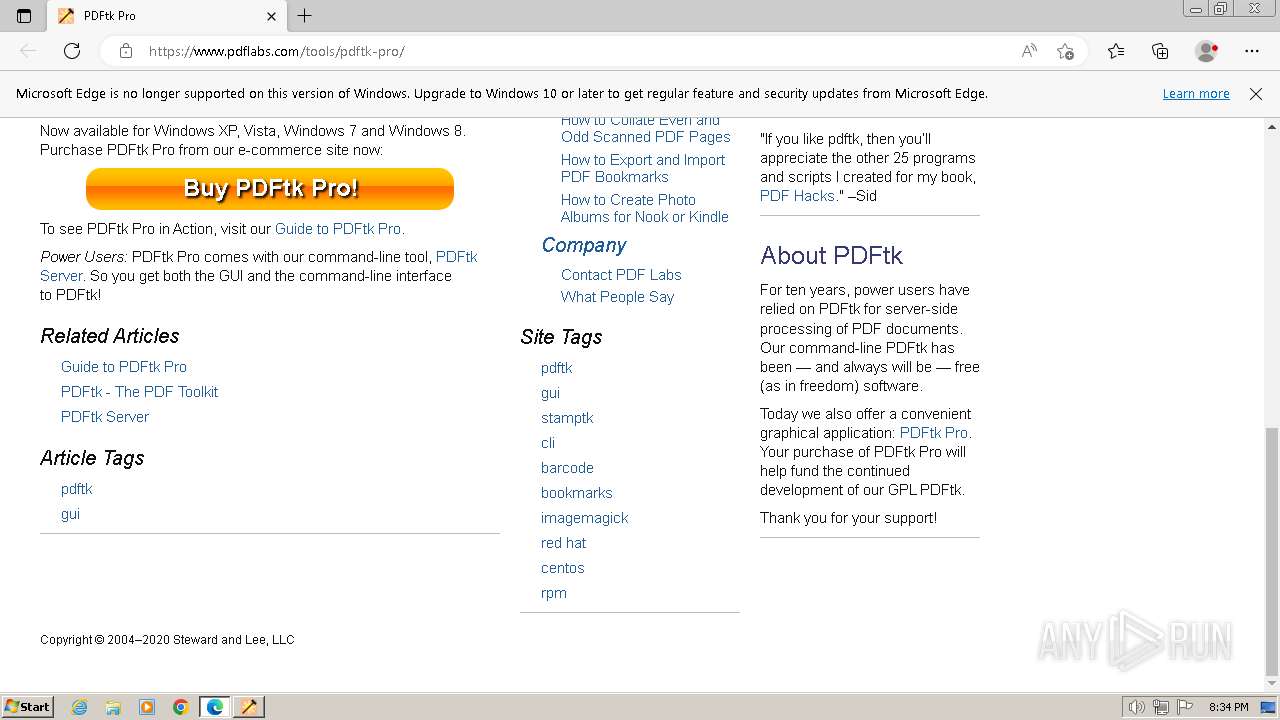Dismiss the Edge unsupported notification bar
The width and height of the screenshot is (1280, 720).
1256,94
